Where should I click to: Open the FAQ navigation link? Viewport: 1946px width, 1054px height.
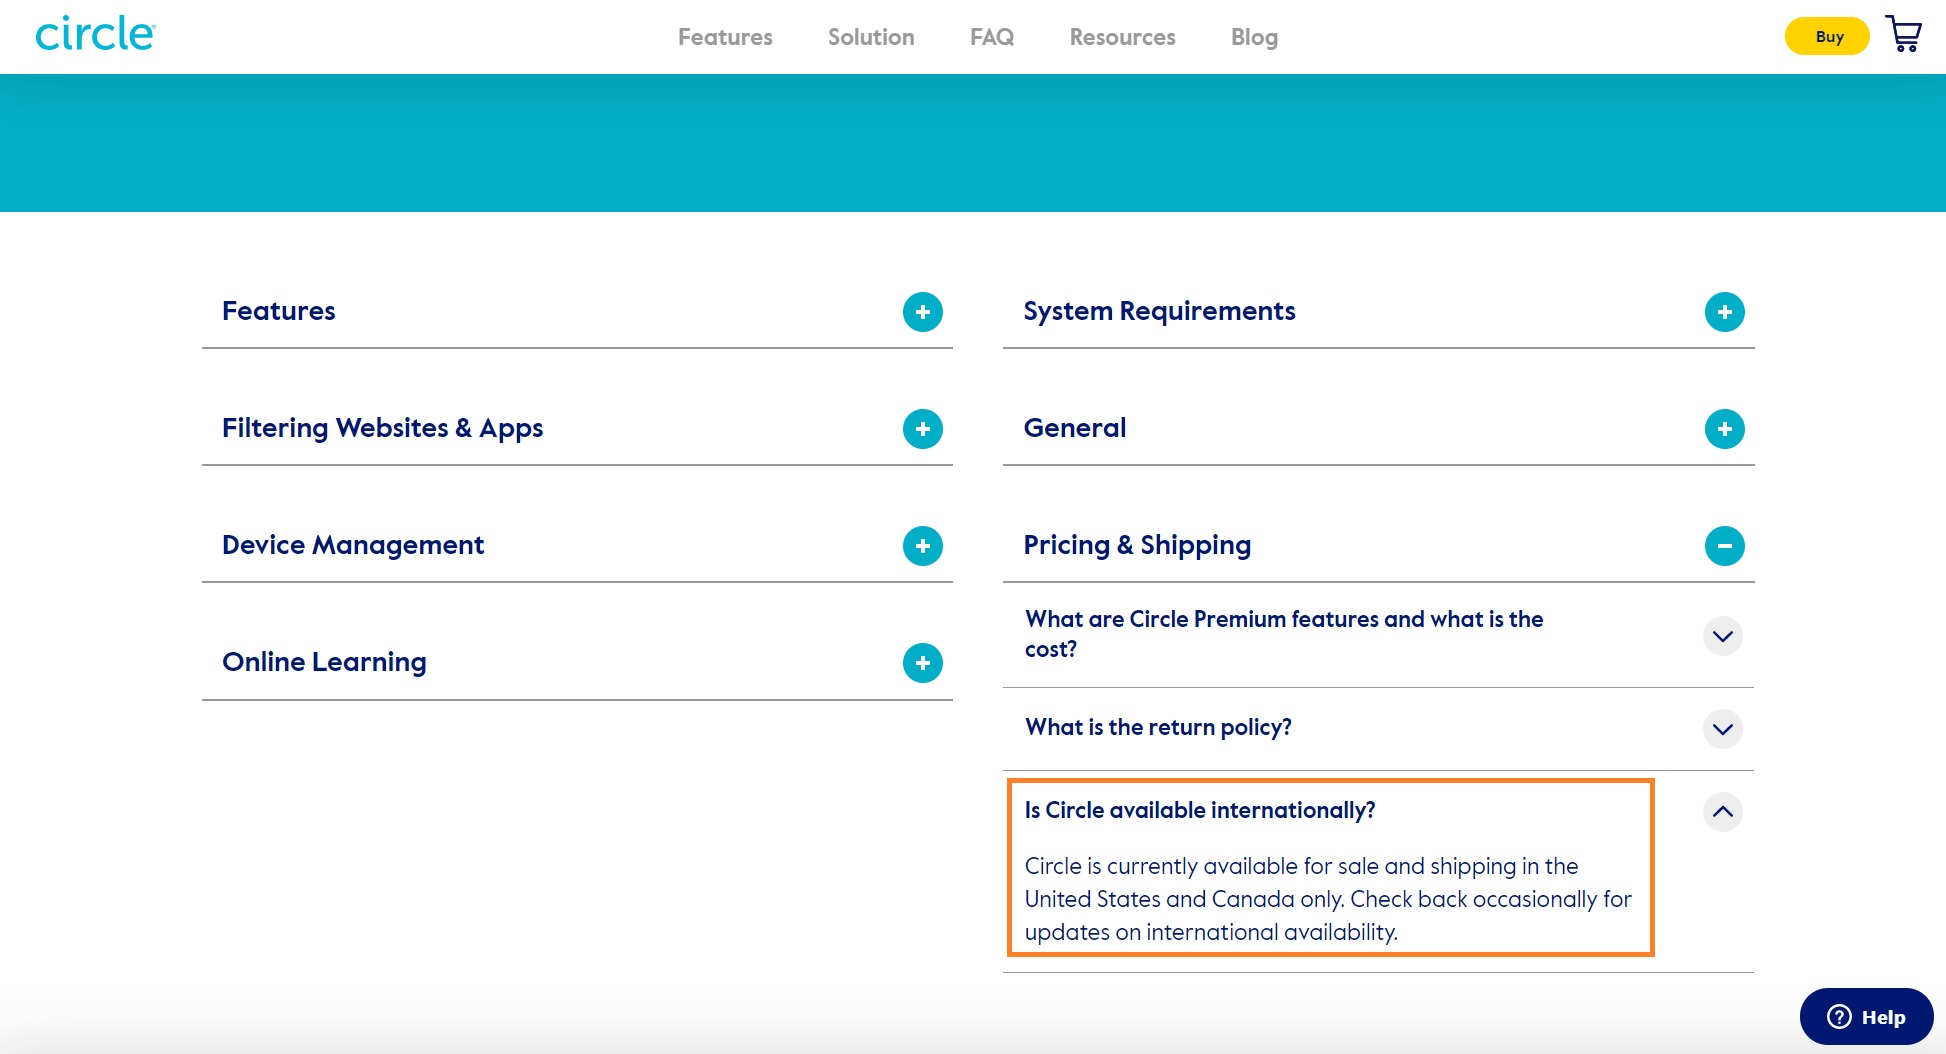[991, 37]
